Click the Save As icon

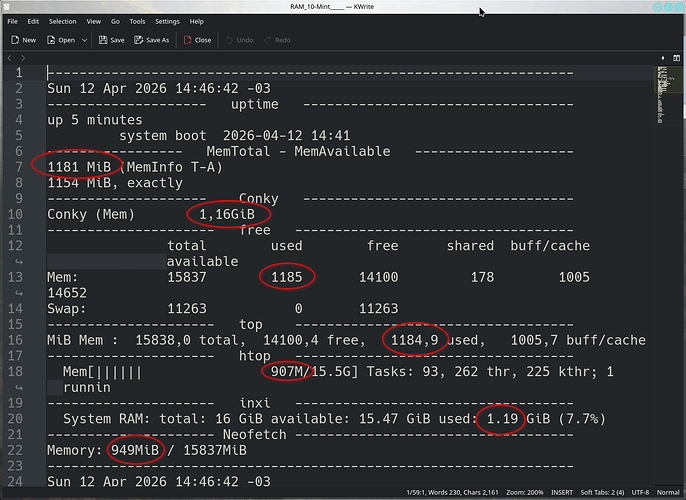(x=139, y=40)
